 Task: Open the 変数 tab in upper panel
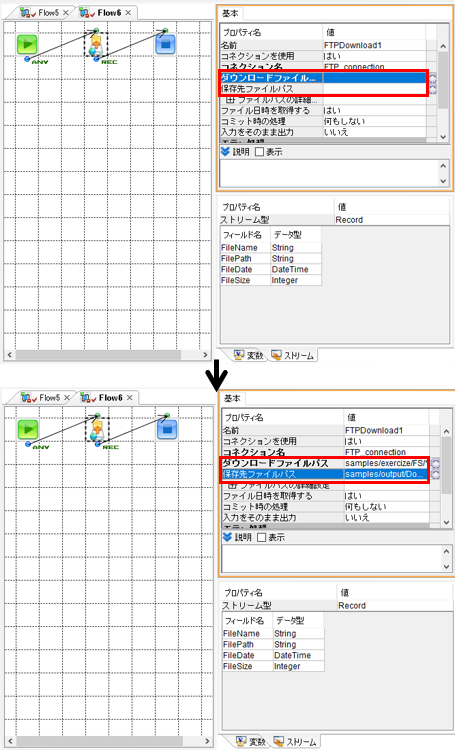[249, 355]
